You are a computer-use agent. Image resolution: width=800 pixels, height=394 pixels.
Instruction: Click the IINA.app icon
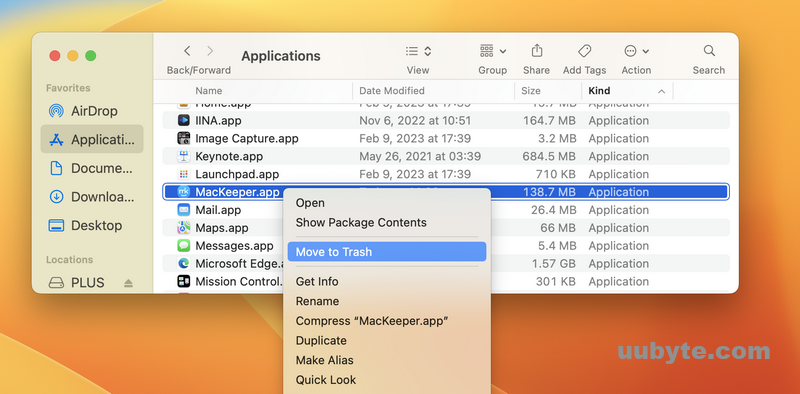[184, 120]
